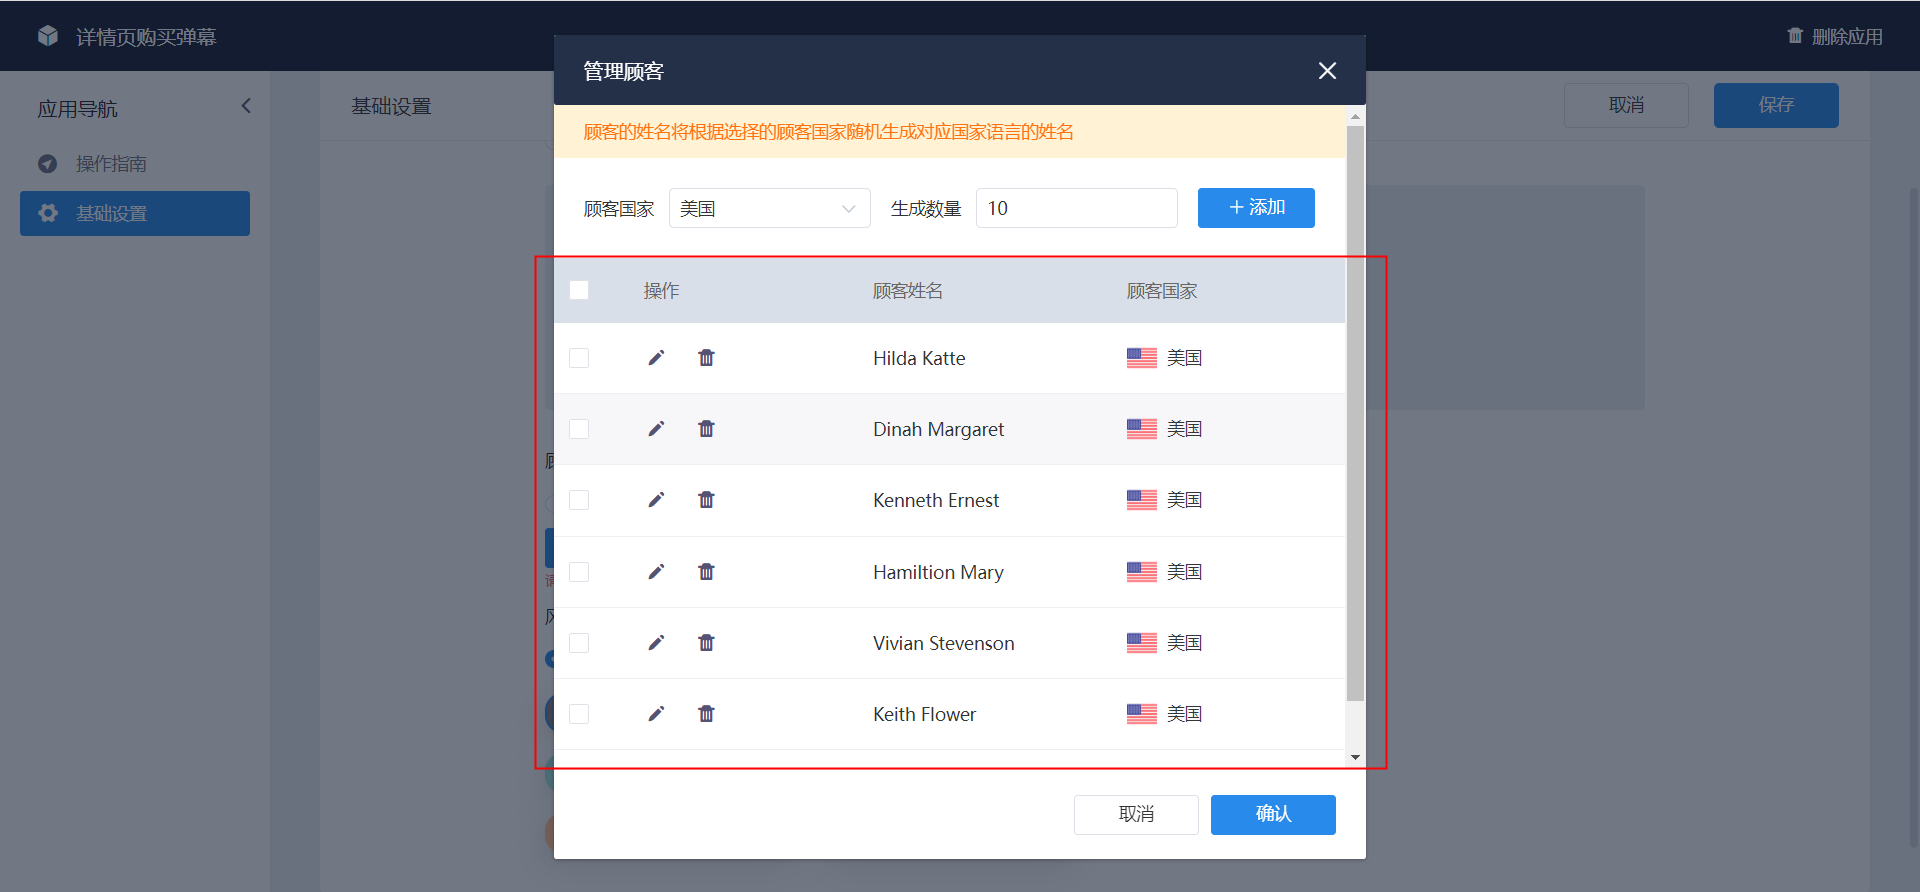The width and height of the screenshot is (1920, 892).
Task: Delete the Hilda Katte customer row
Action: click(x=706, y=358)
